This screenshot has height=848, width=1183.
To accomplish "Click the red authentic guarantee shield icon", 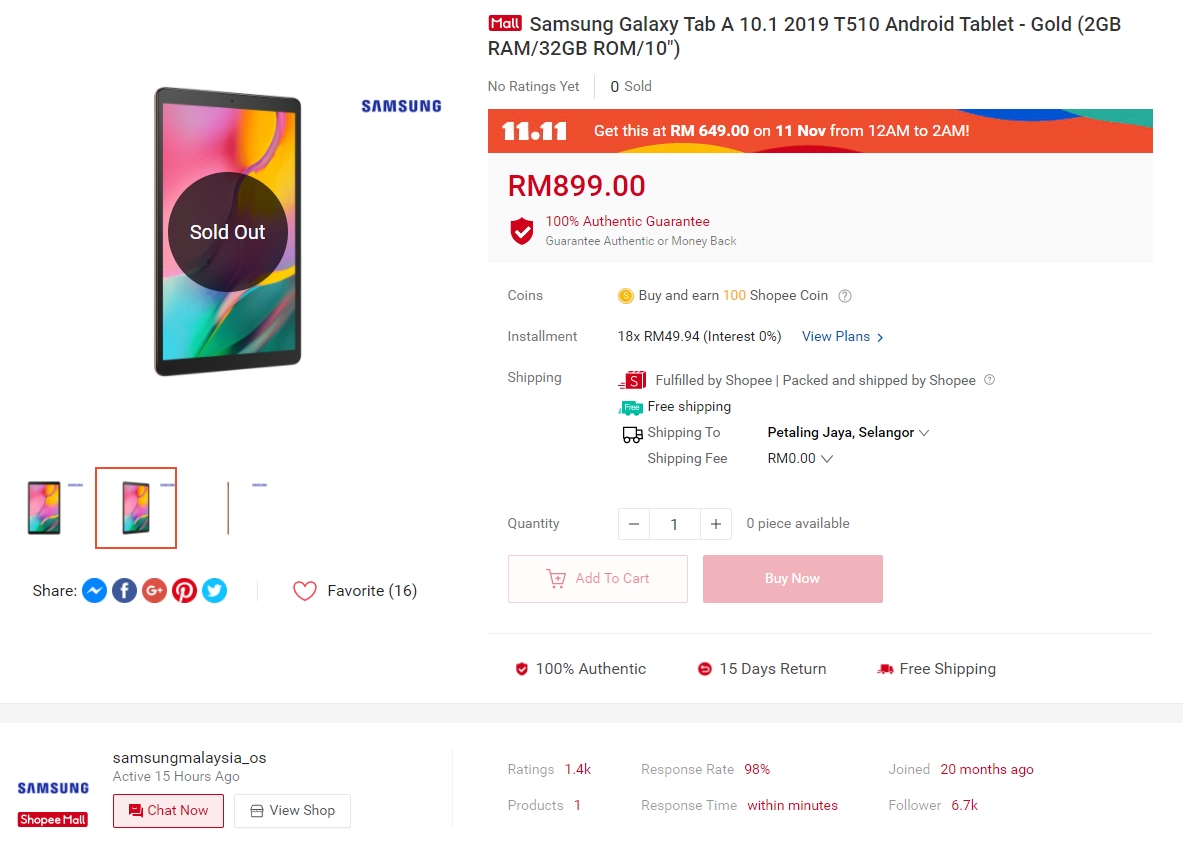I will [522, 231].
